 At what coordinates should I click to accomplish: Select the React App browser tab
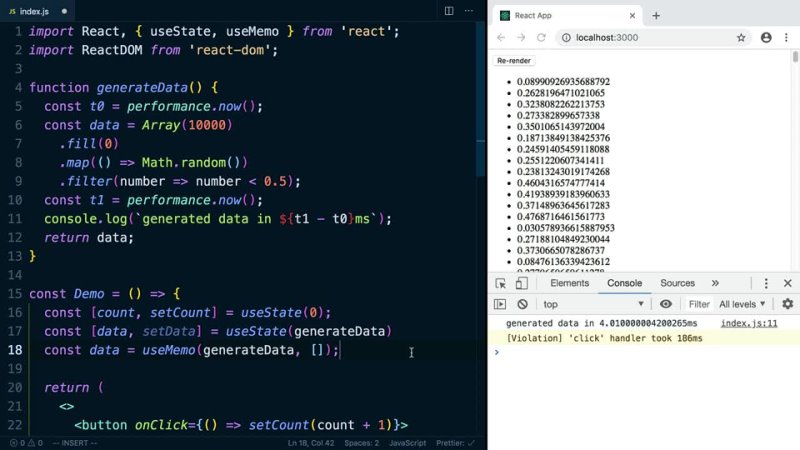point(567,16)
